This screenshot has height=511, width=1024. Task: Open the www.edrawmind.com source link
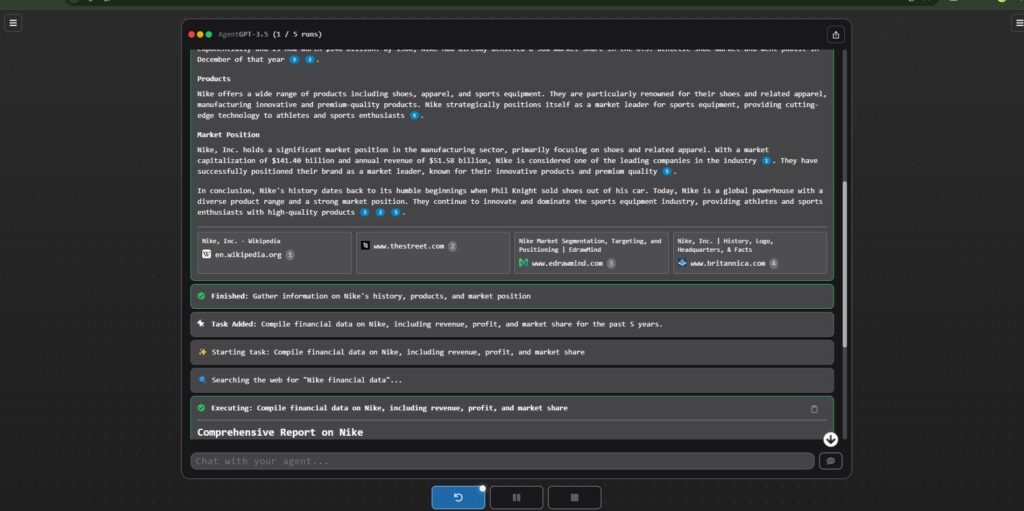[567, 263]
